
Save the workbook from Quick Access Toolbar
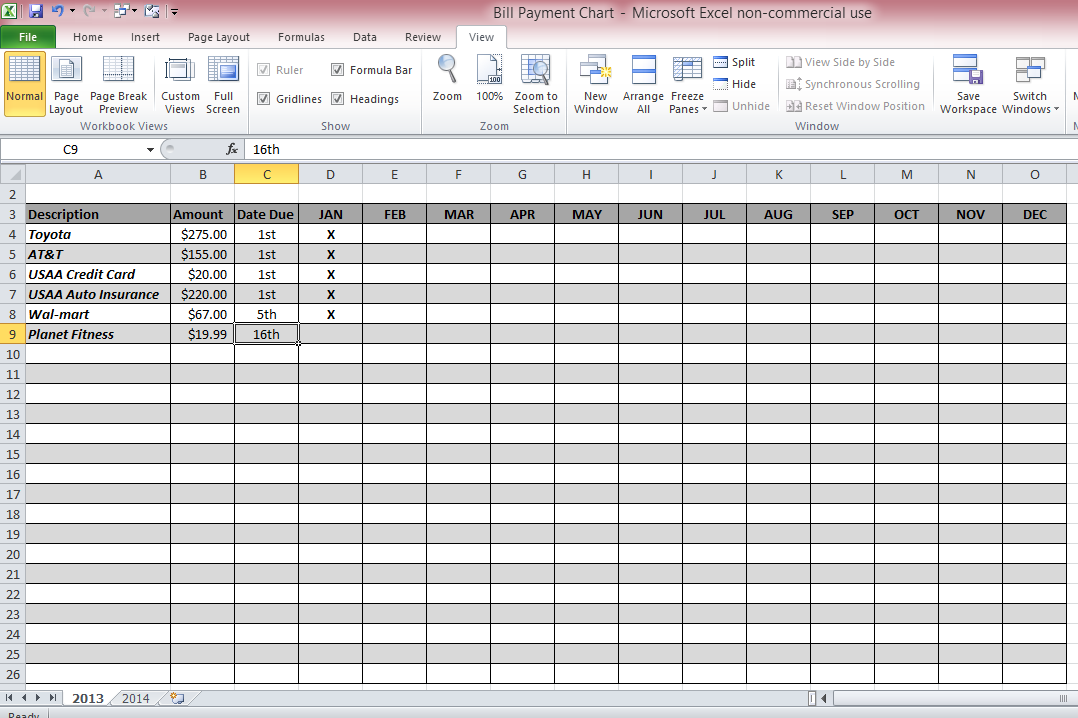[36, 11]
